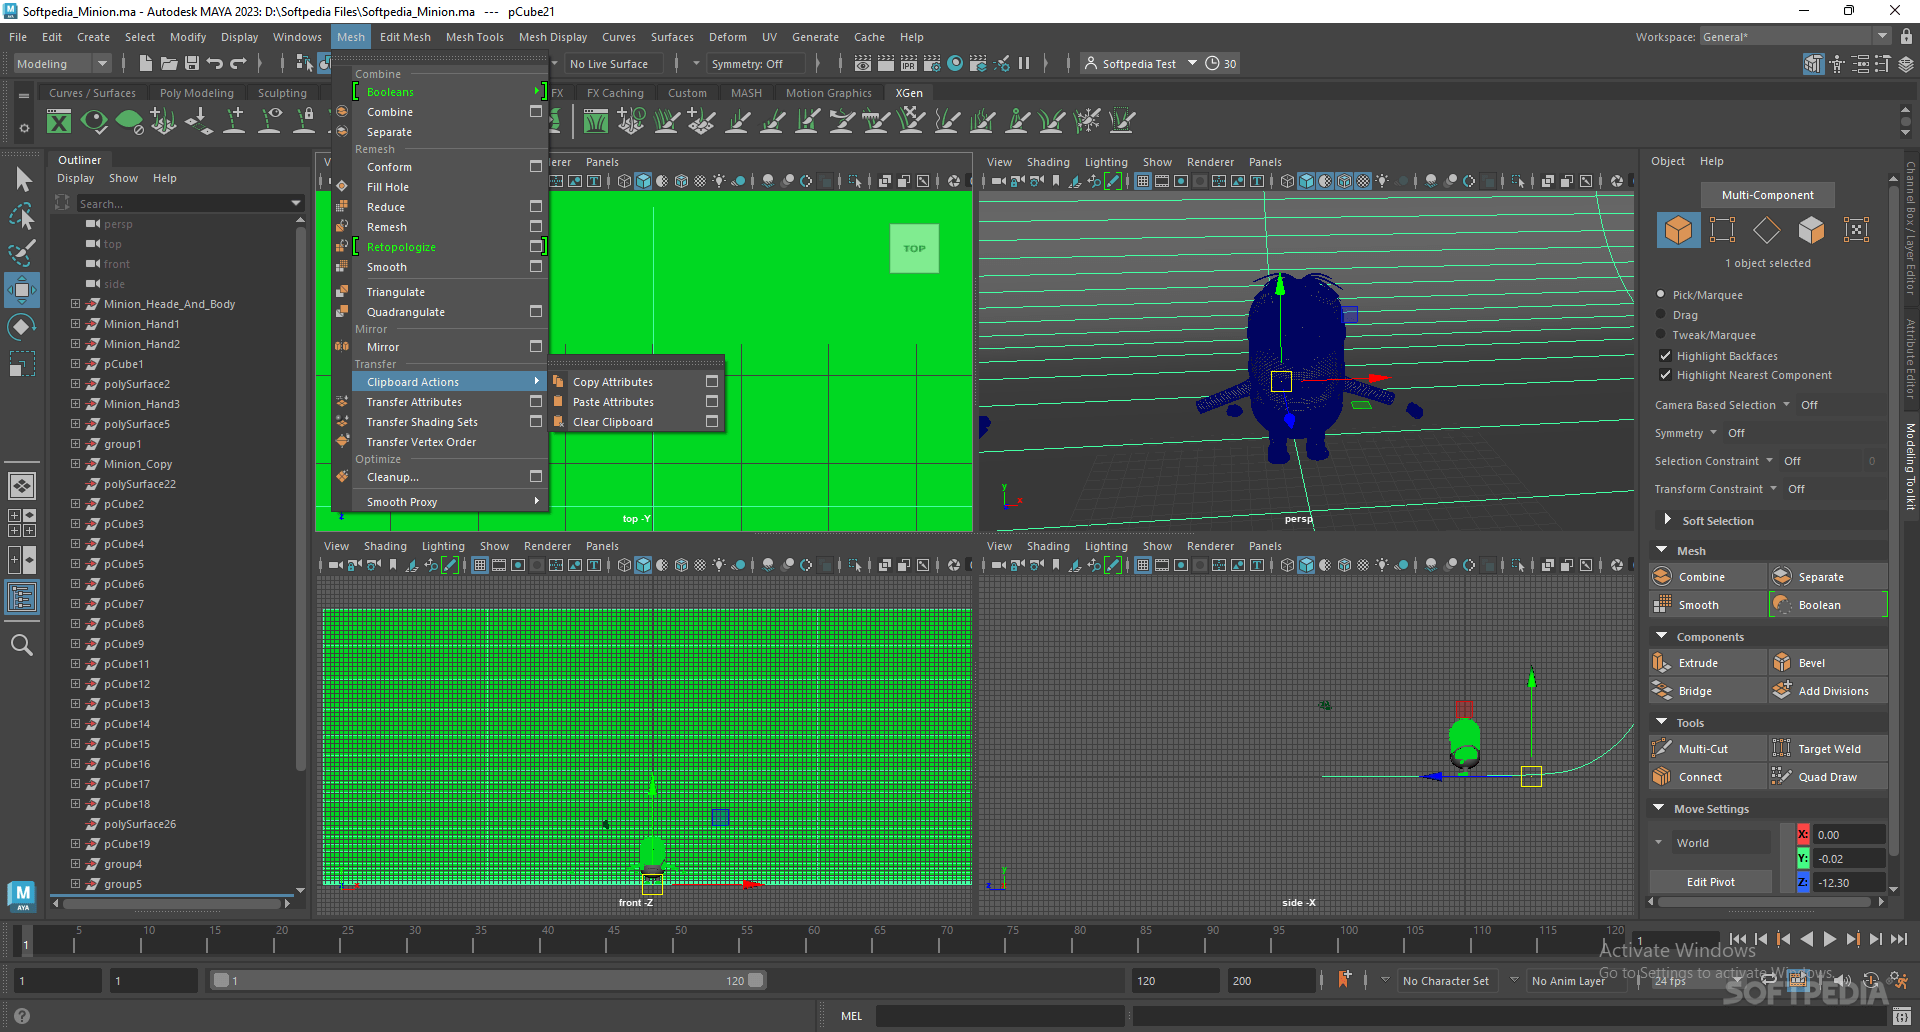Choose object selection cube icon

pyautogui.click(x=1678, y=230)
